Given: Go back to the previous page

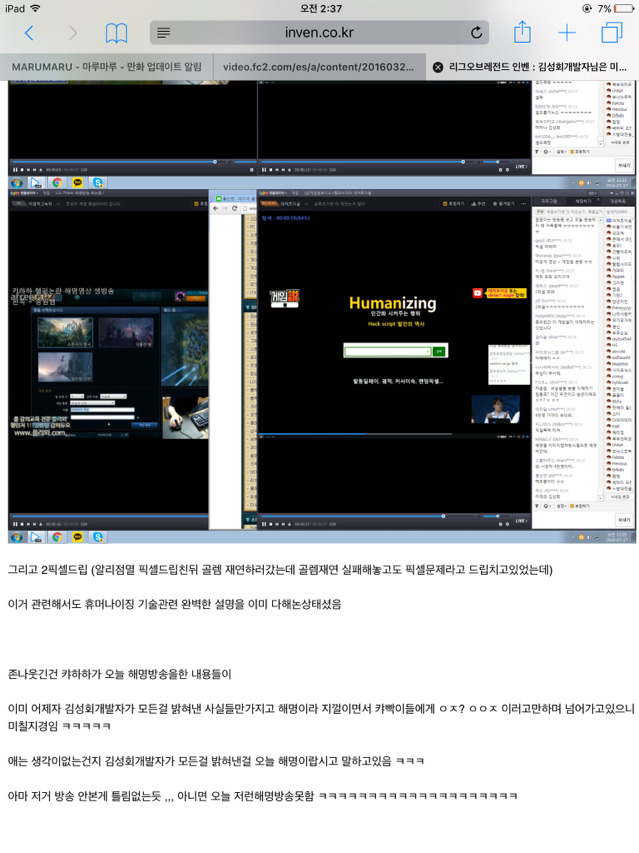Looking at the screenshot, I should click(x=30, y=33).
